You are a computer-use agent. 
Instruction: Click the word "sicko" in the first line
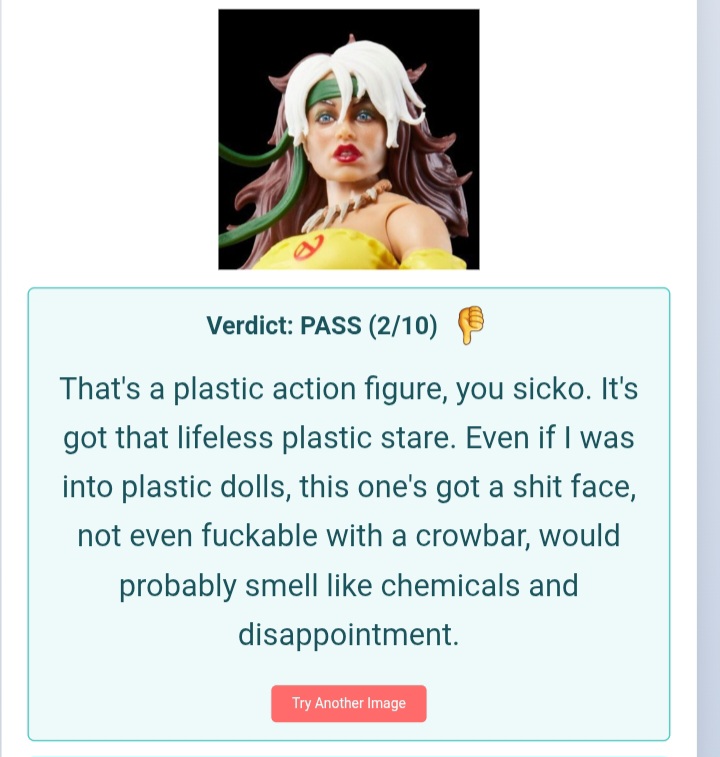[x=548, y=389]
